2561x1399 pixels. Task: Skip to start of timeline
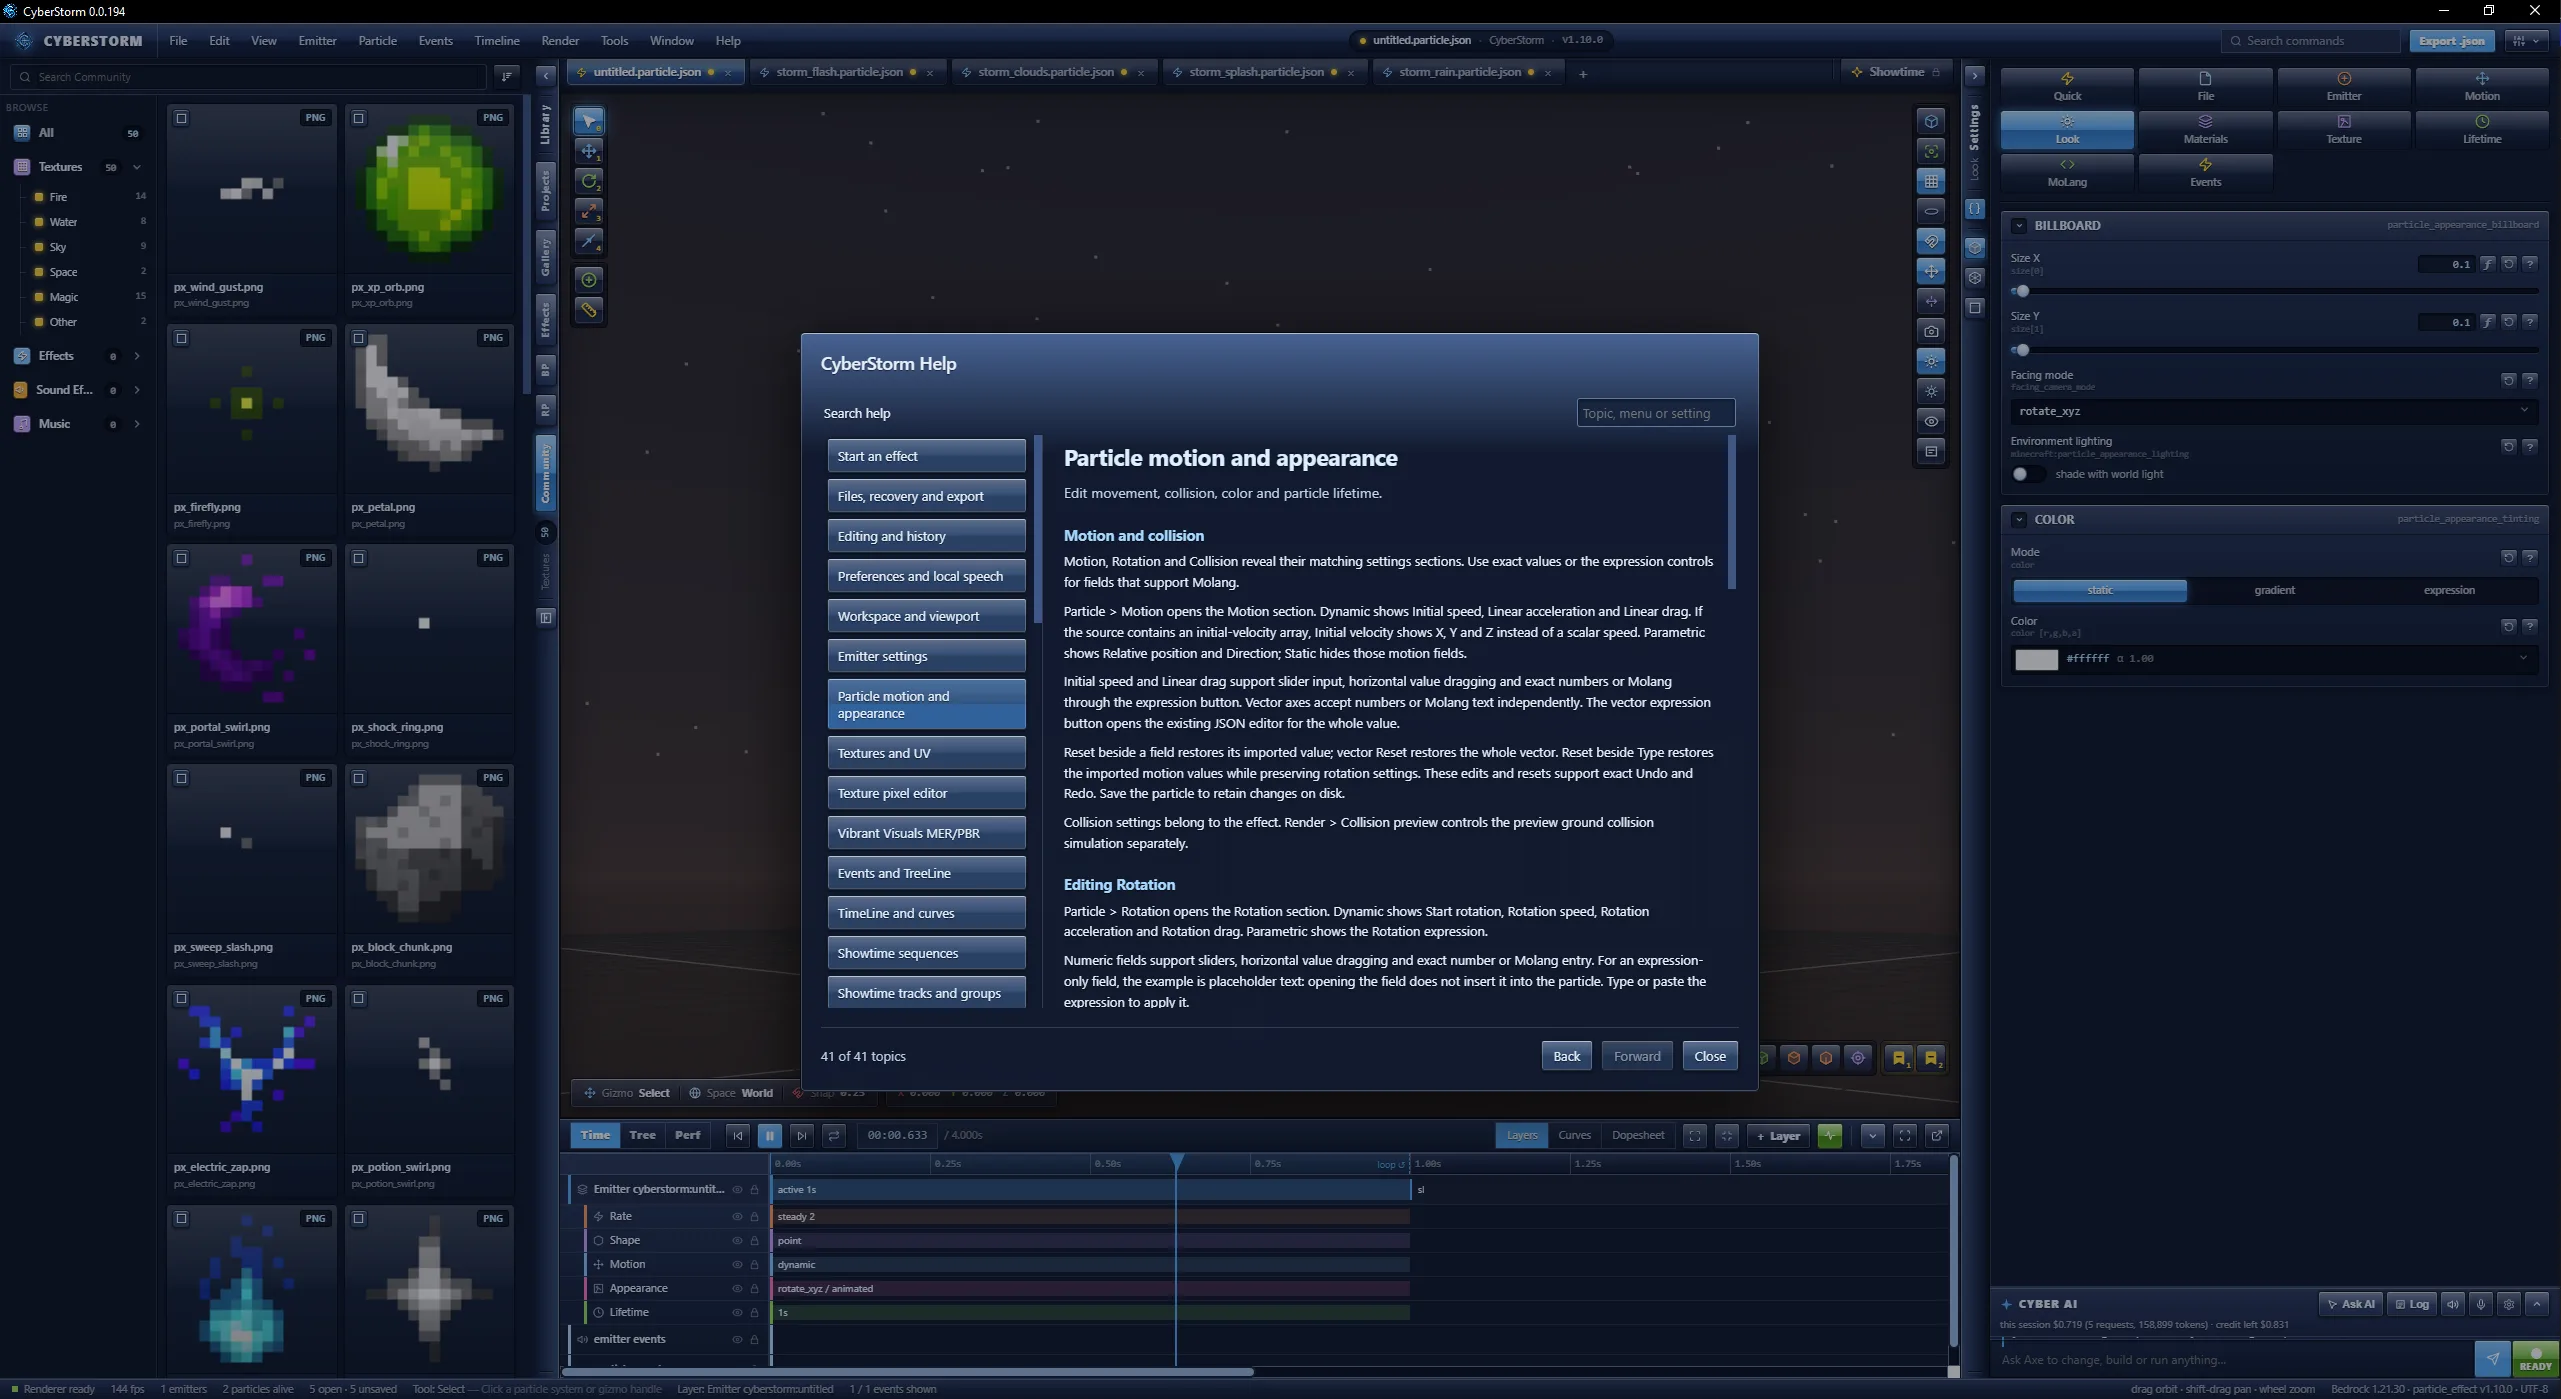point(737,1135)
